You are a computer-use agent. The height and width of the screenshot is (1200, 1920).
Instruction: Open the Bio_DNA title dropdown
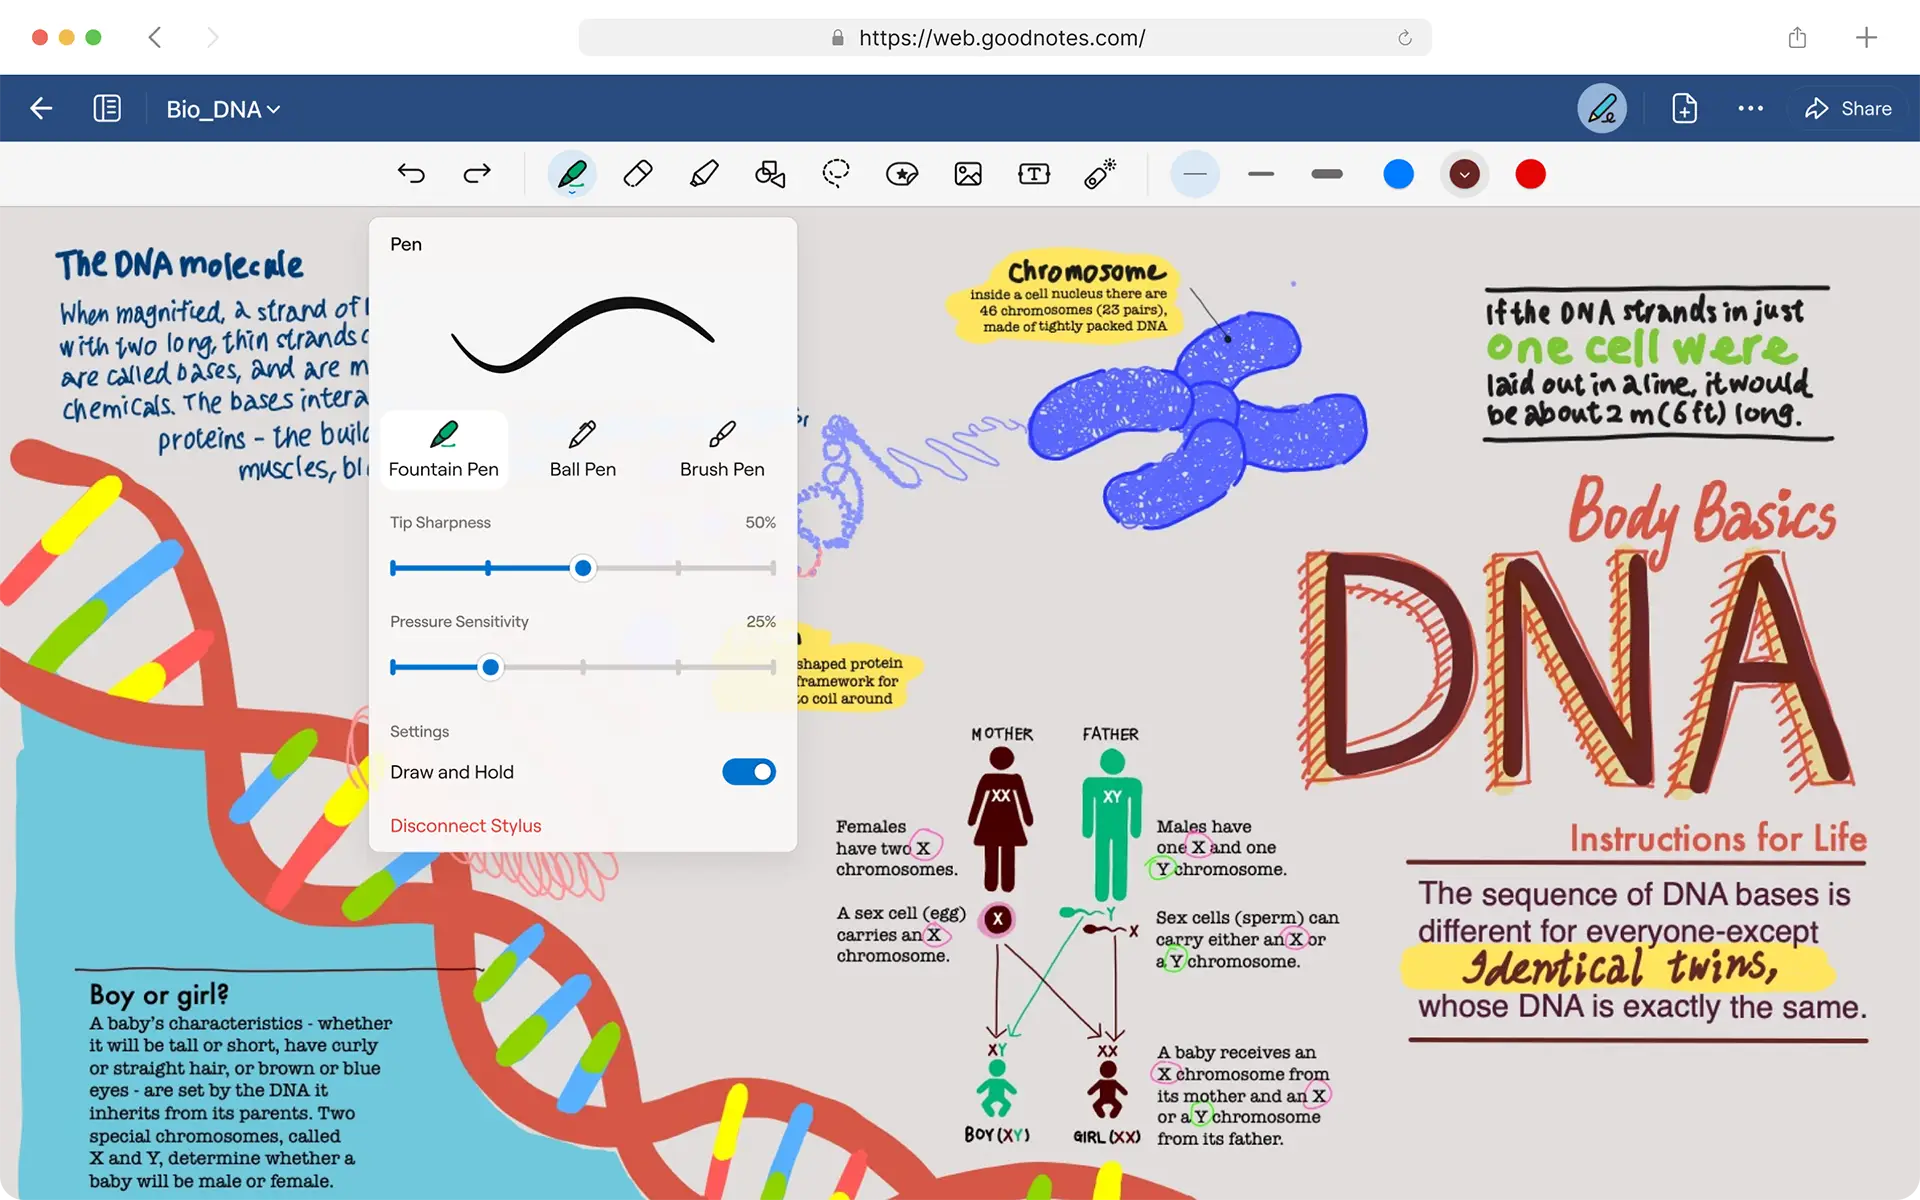click(223, 109)
